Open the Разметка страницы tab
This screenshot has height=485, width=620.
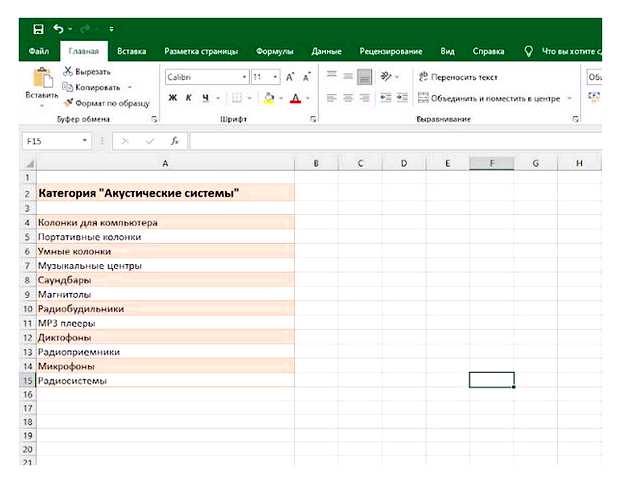click(201, 51)
